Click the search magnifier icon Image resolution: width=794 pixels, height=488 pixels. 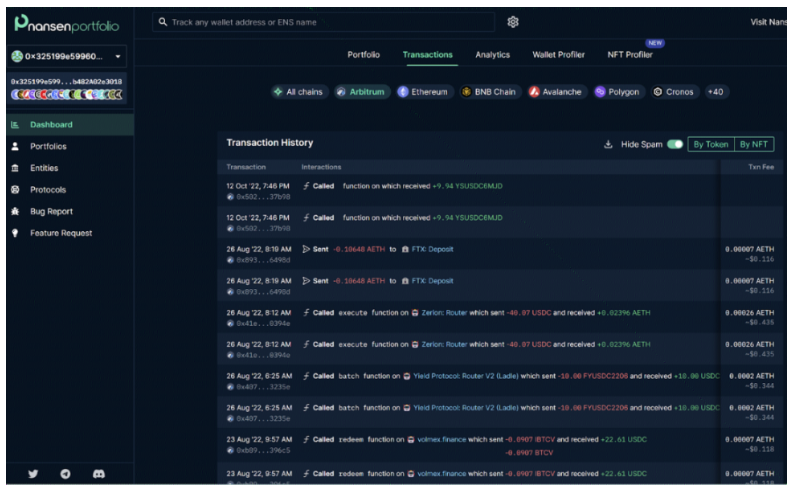163,22
